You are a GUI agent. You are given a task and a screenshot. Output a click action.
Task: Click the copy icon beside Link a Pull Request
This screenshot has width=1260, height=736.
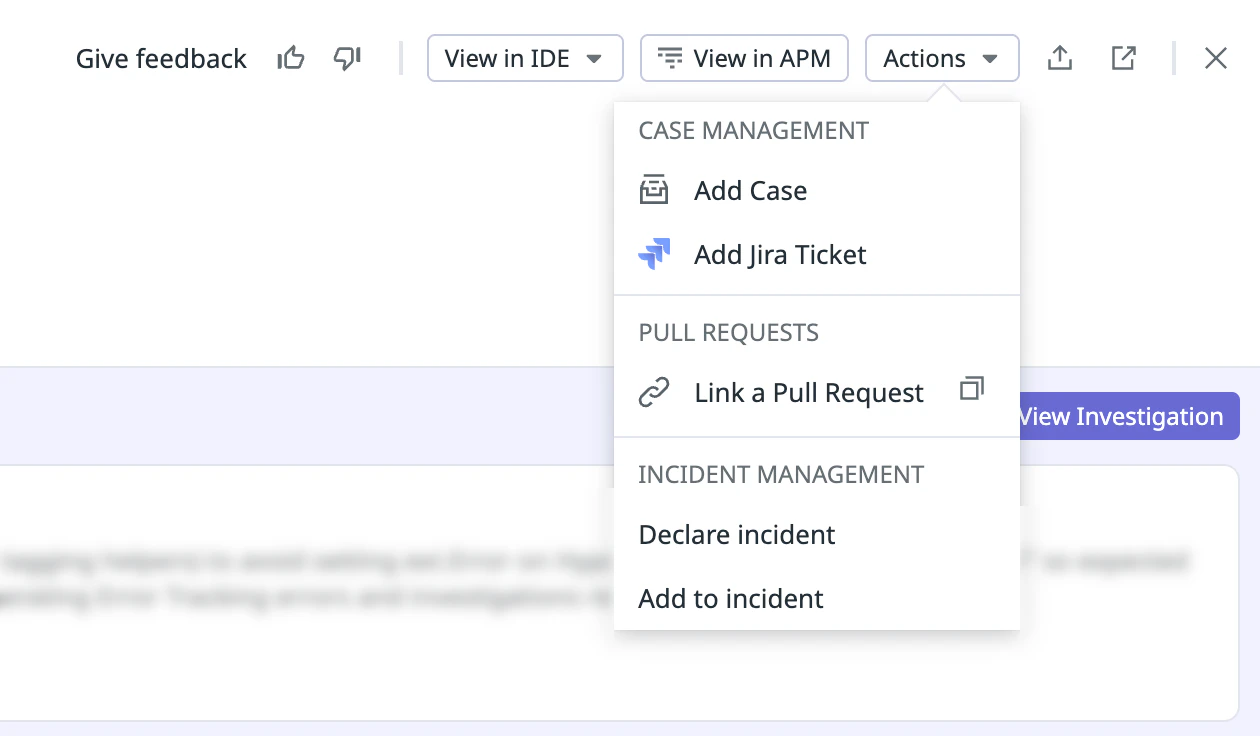pos(971,389)
